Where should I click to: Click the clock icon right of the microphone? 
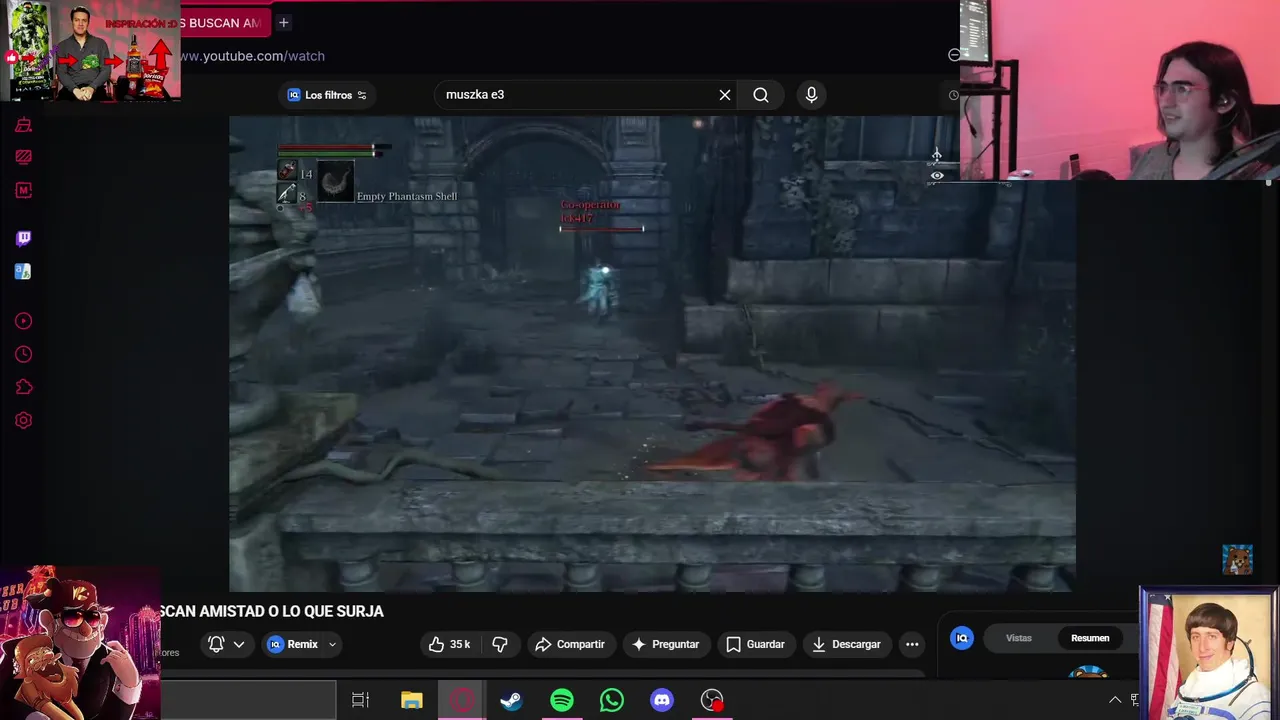click(x=953, y=95)
